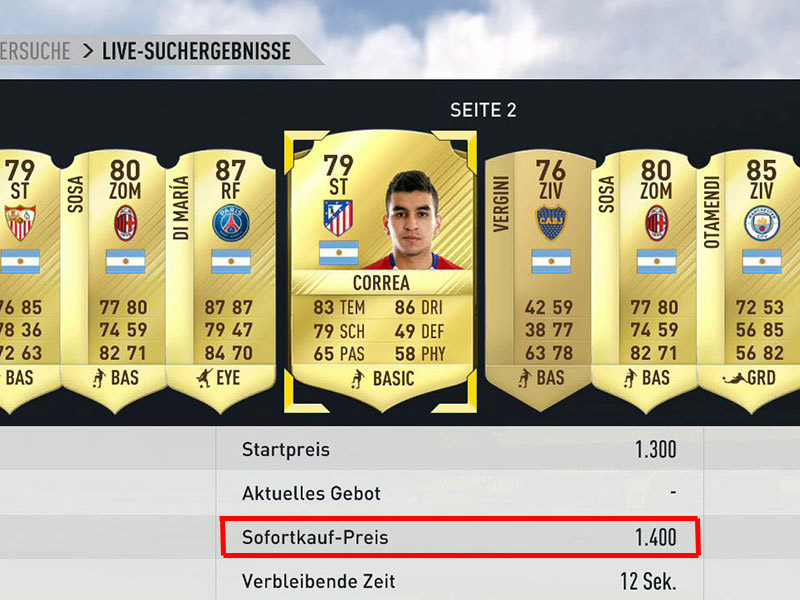Select the Di María 87 RF card

coord(221,281)
